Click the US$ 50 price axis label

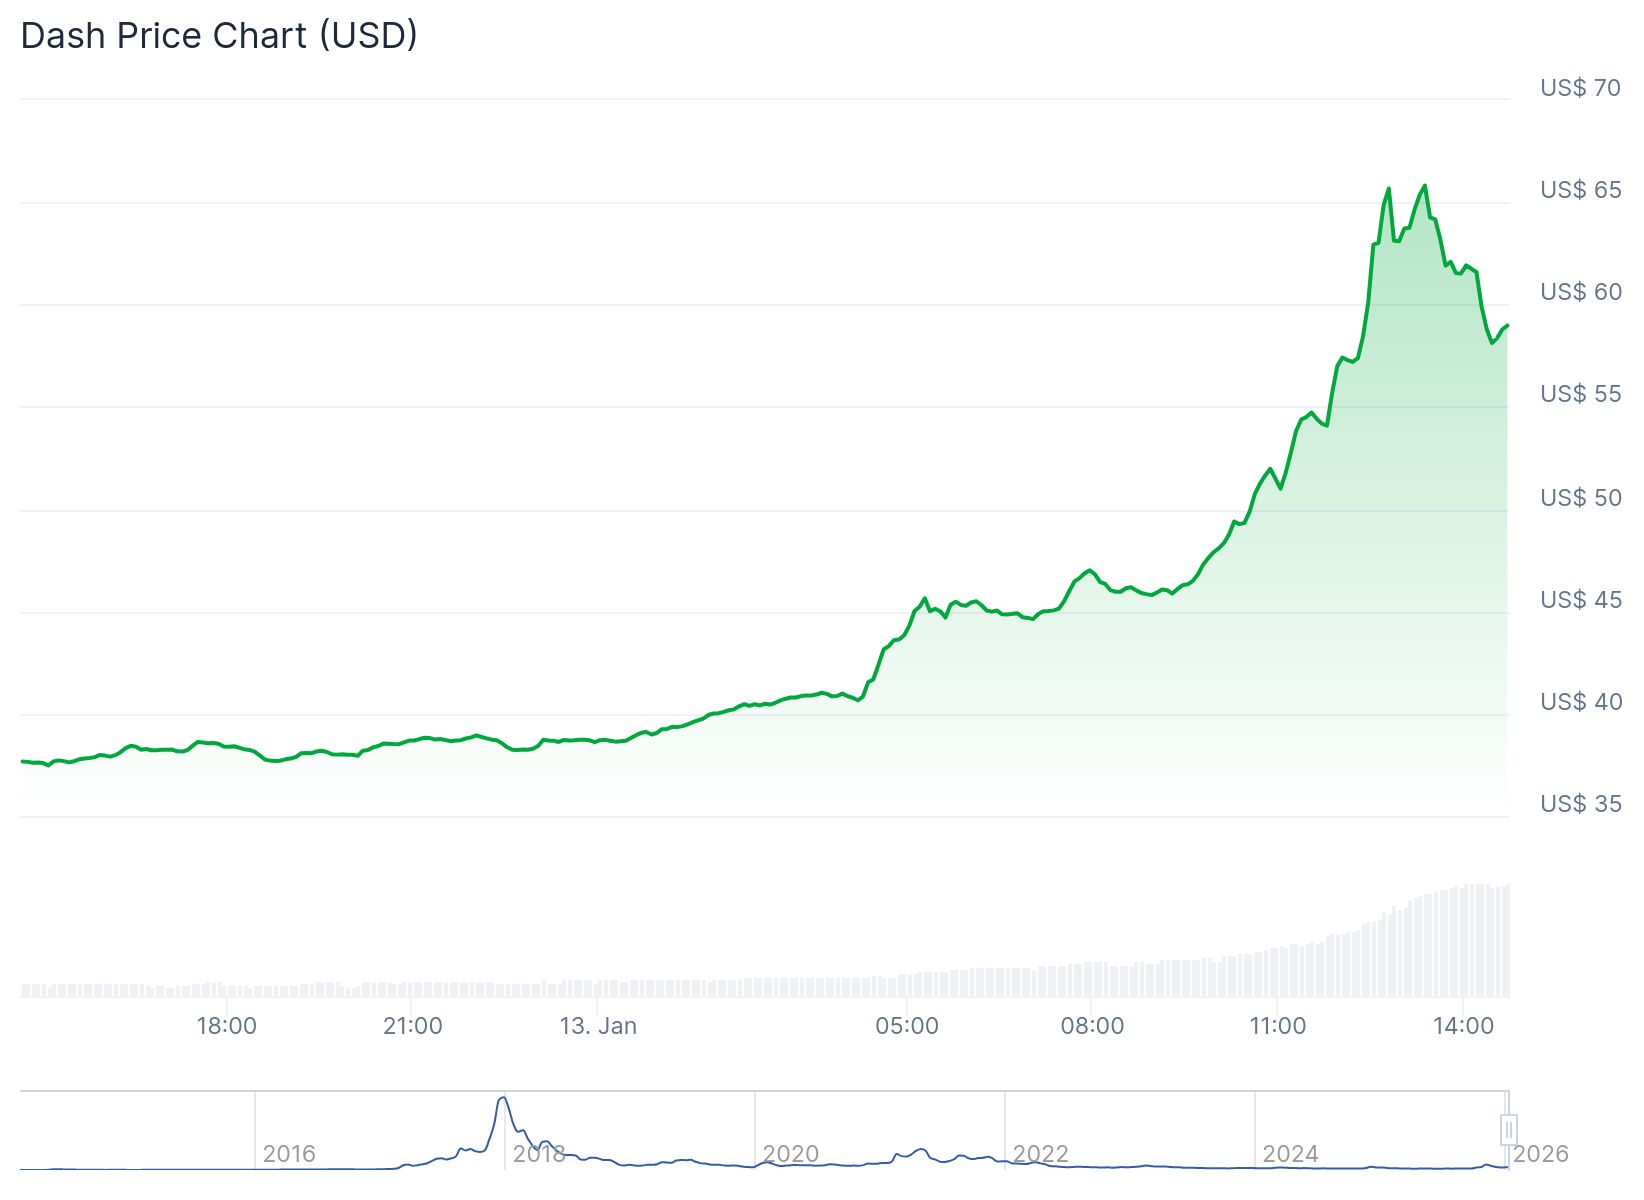click(x=1580, y=498)
